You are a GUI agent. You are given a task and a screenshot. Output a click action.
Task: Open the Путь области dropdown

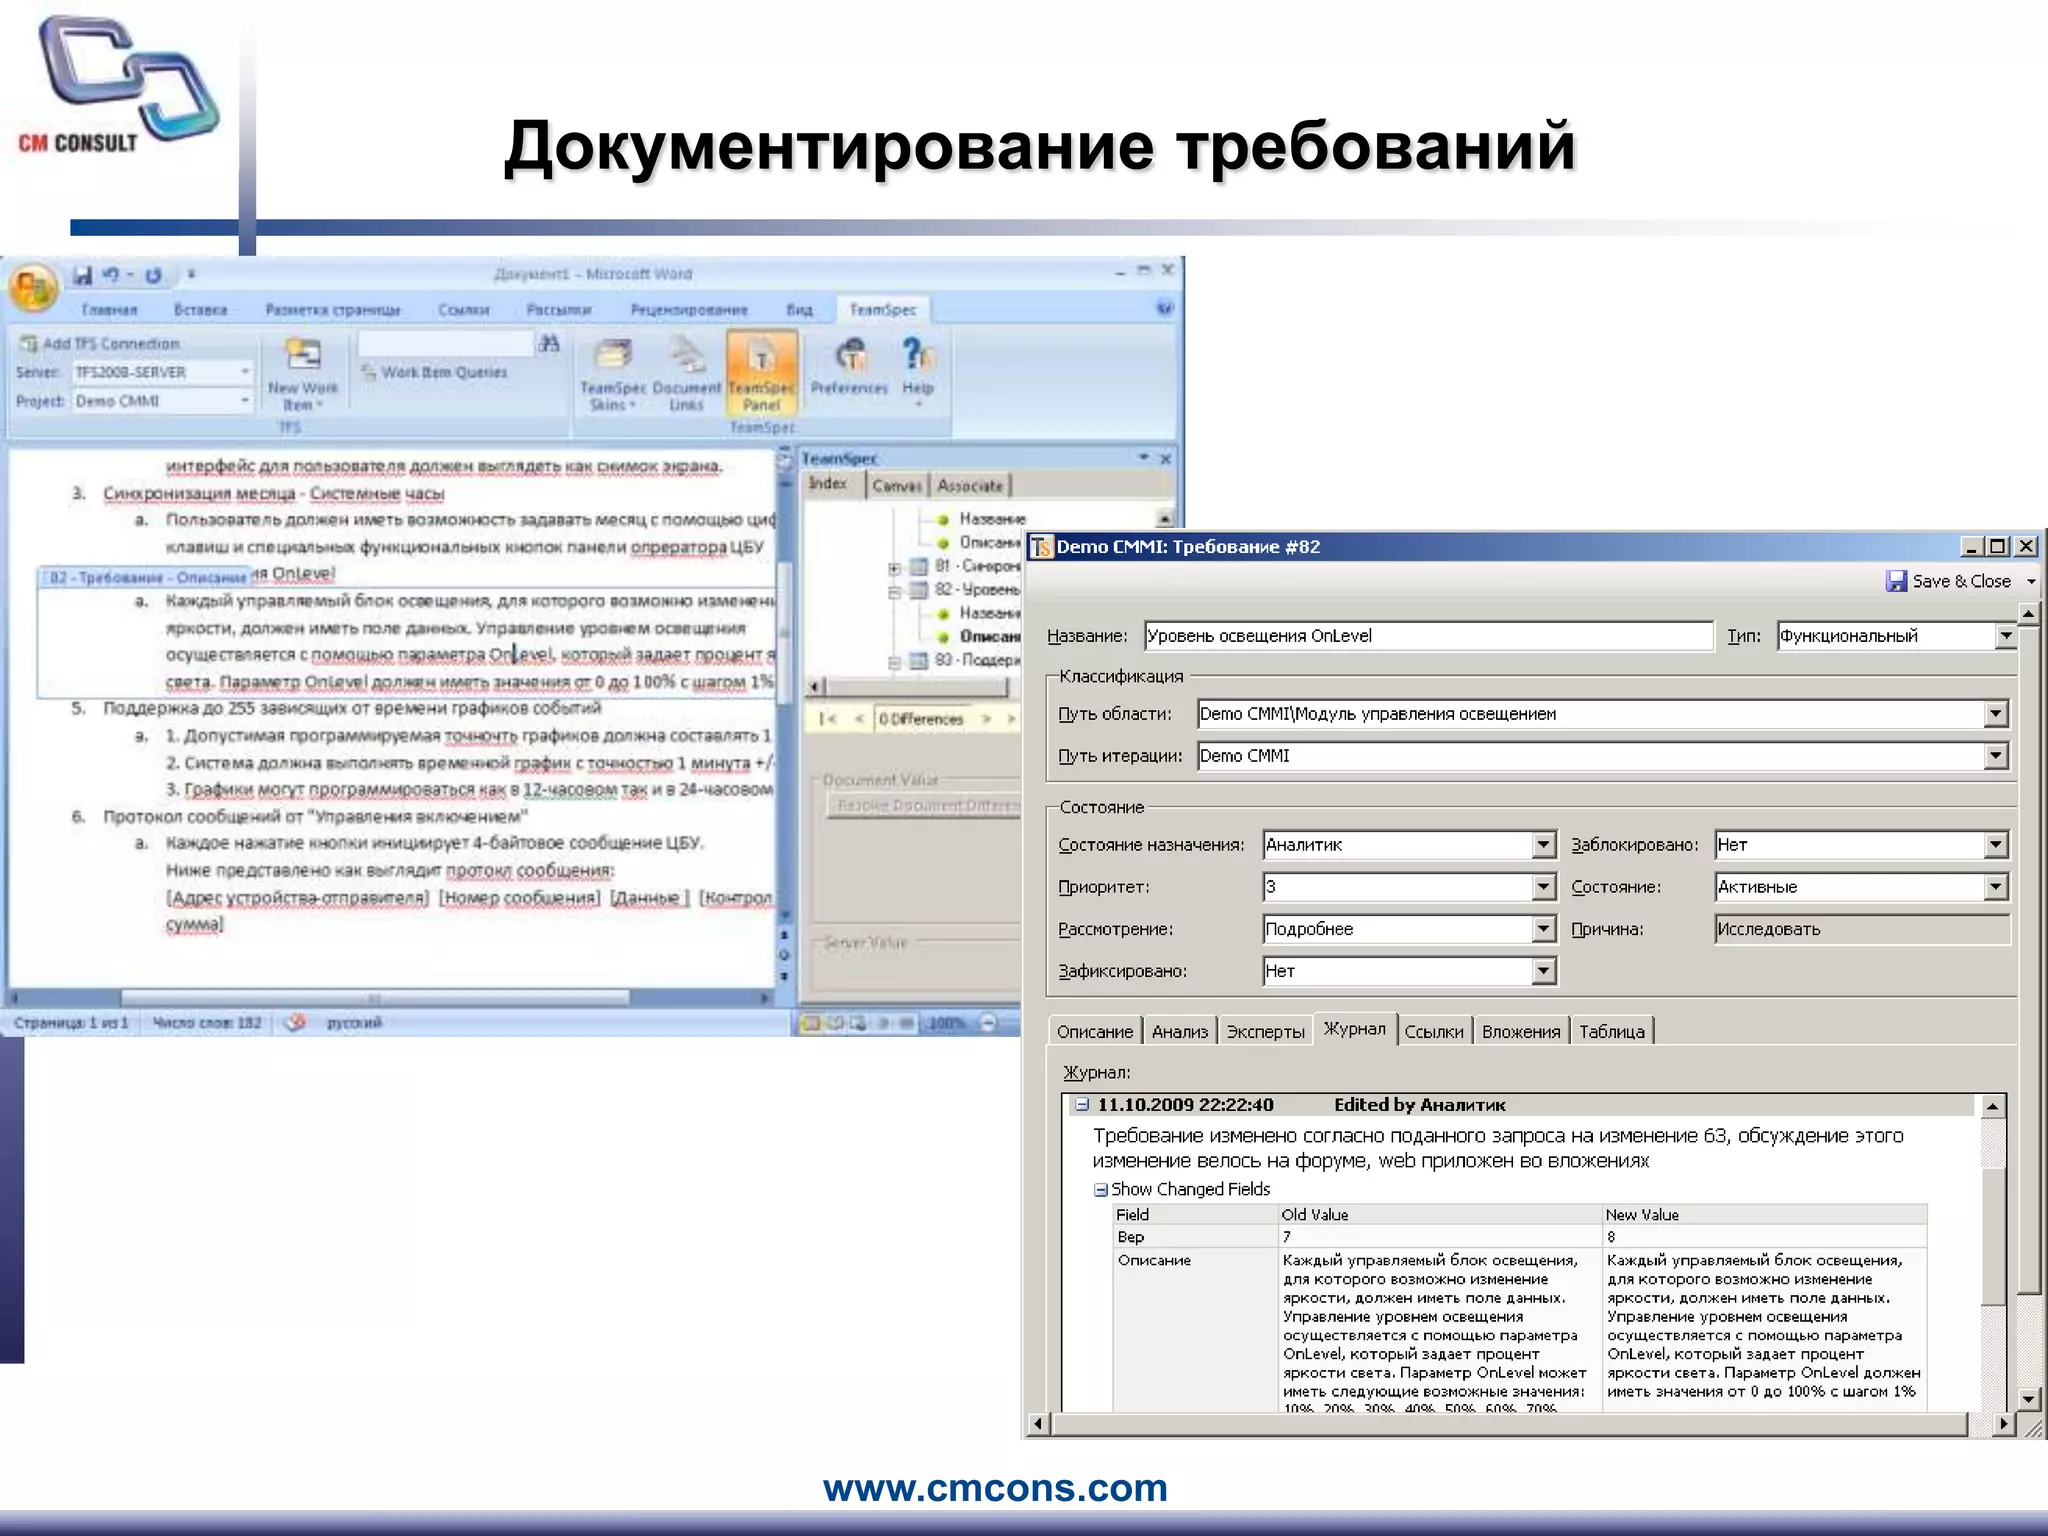tap(1995, 714)
